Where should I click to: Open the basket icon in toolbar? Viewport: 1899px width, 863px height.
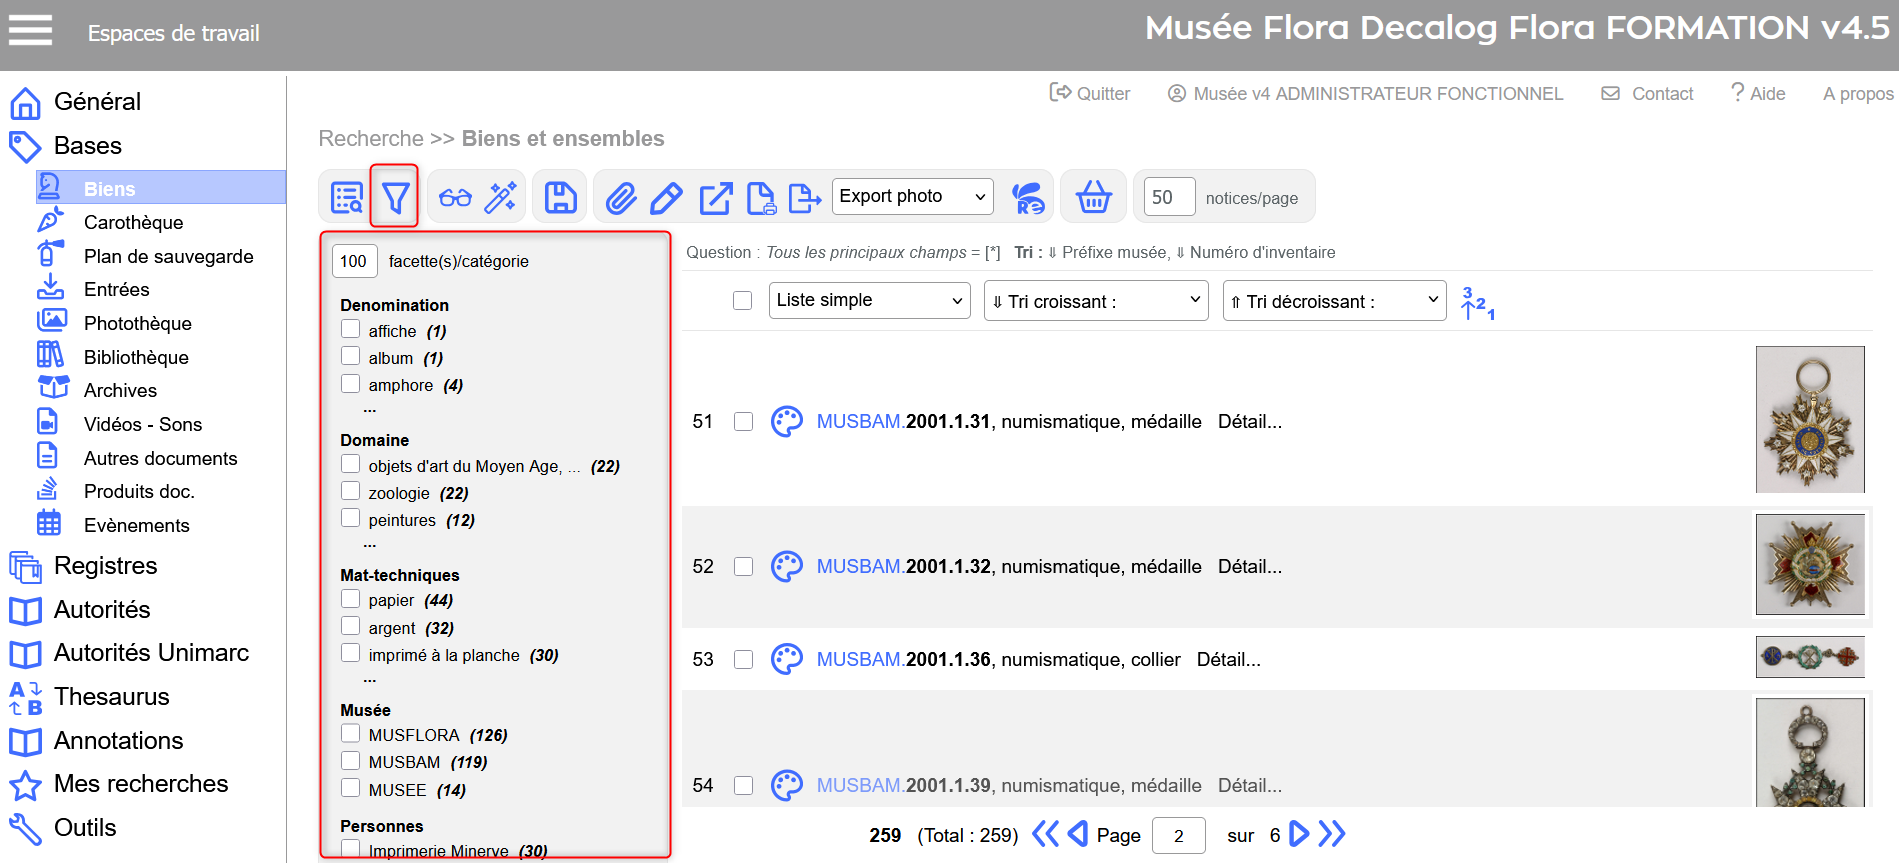click(1093, 197)
